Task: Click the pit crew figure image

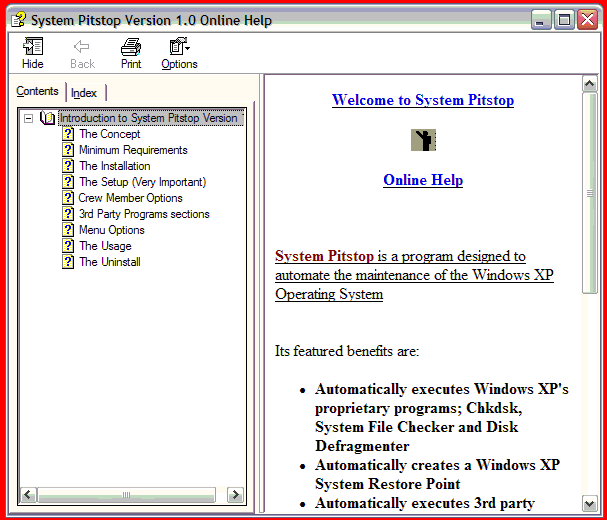Action: [423, 140]
